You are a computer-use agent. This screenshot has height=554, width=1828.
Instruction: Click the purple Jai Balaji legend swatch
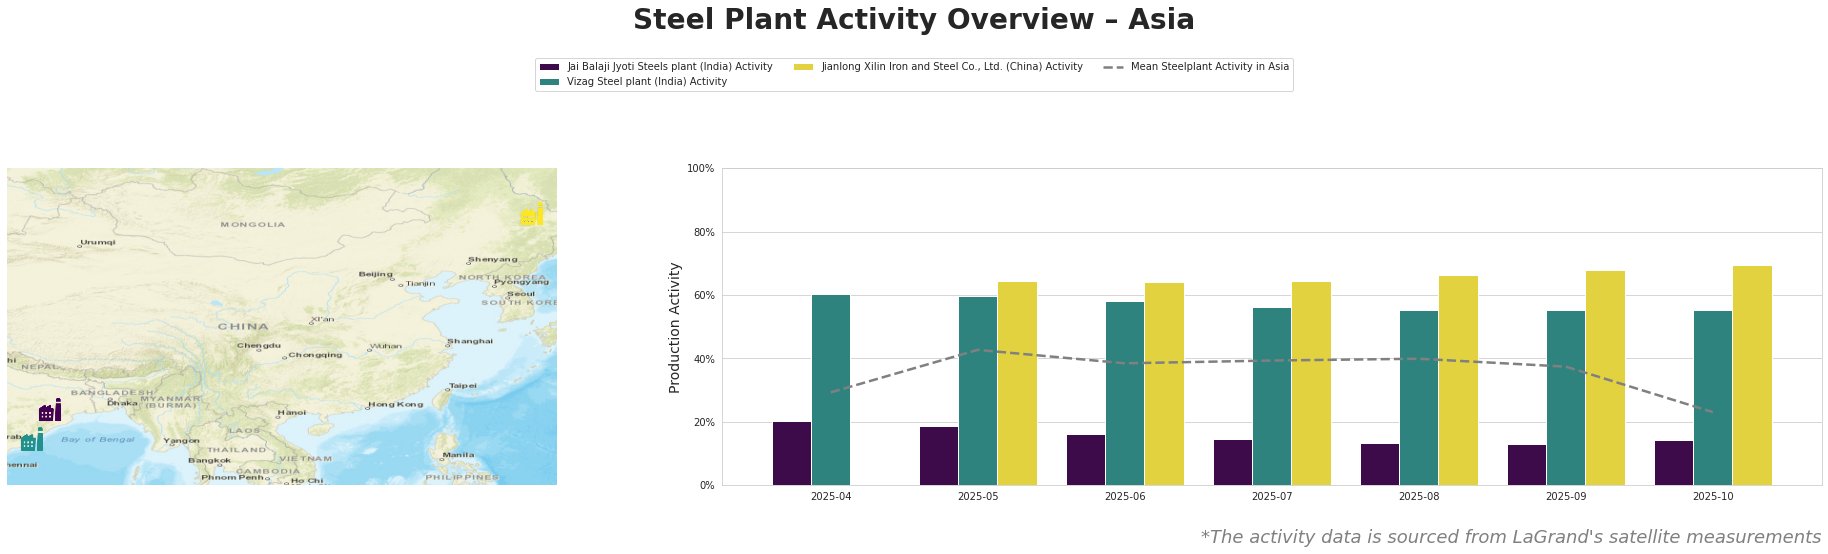coord(549,67)
